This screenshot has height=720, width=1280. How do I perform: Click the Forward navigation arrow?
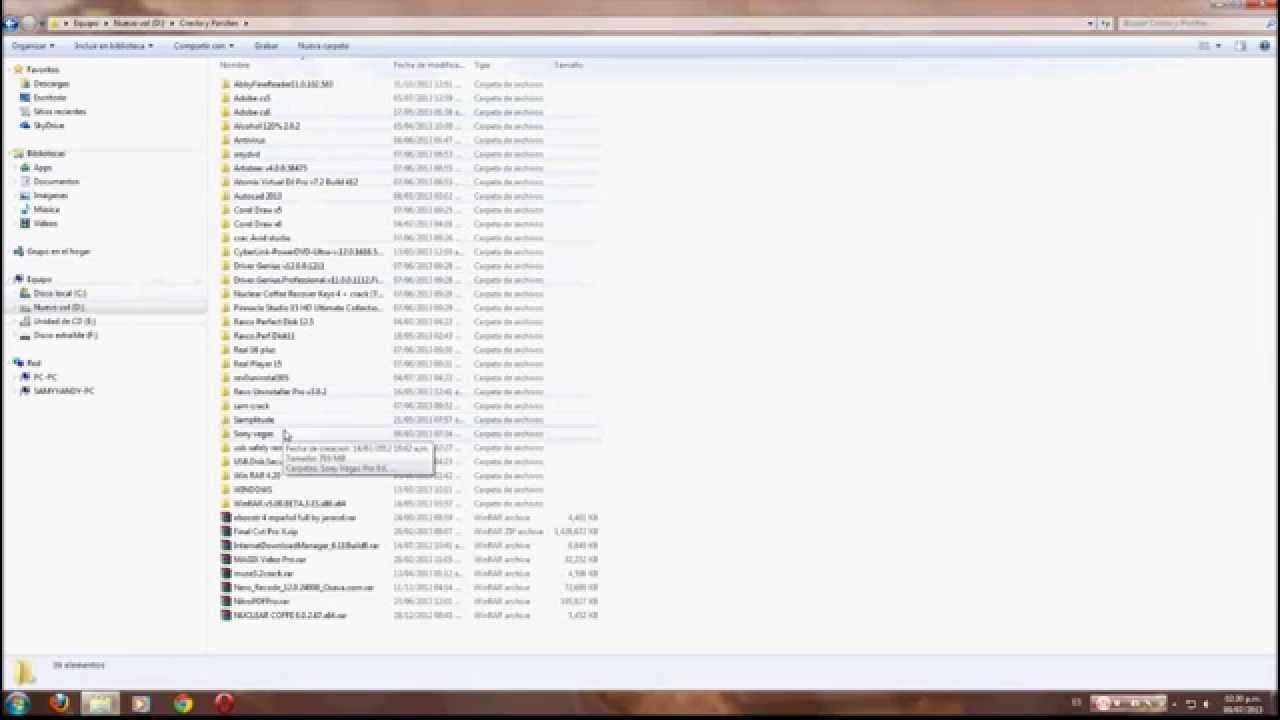point(29,22)
